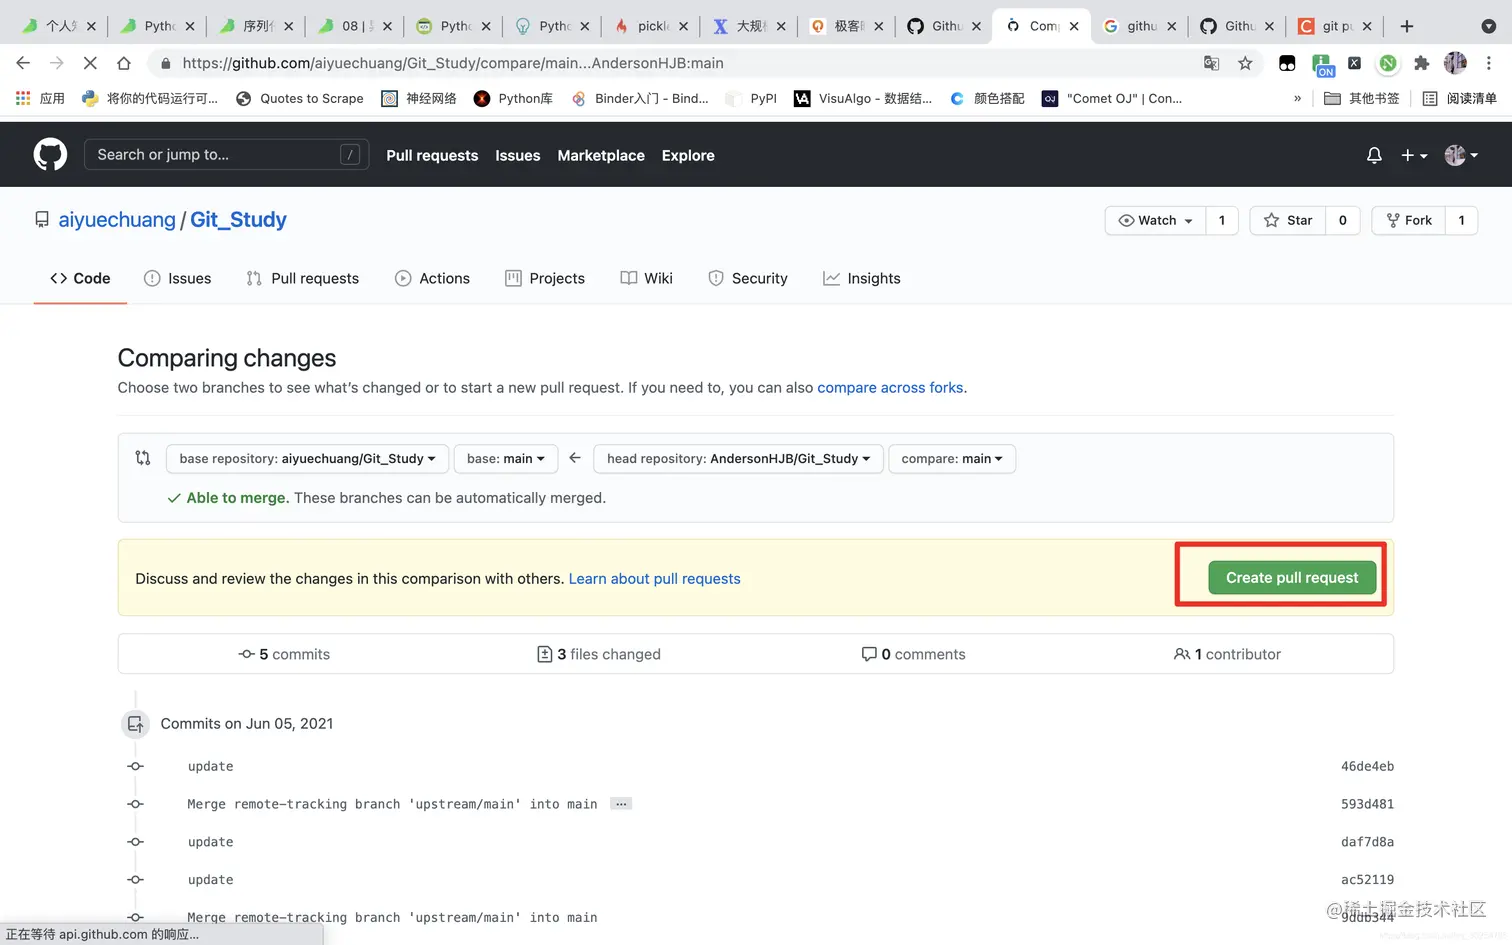Open the Chrome three-dot menu
The width and height of the screenshot is (1512, 945).
pos(1489,63)
